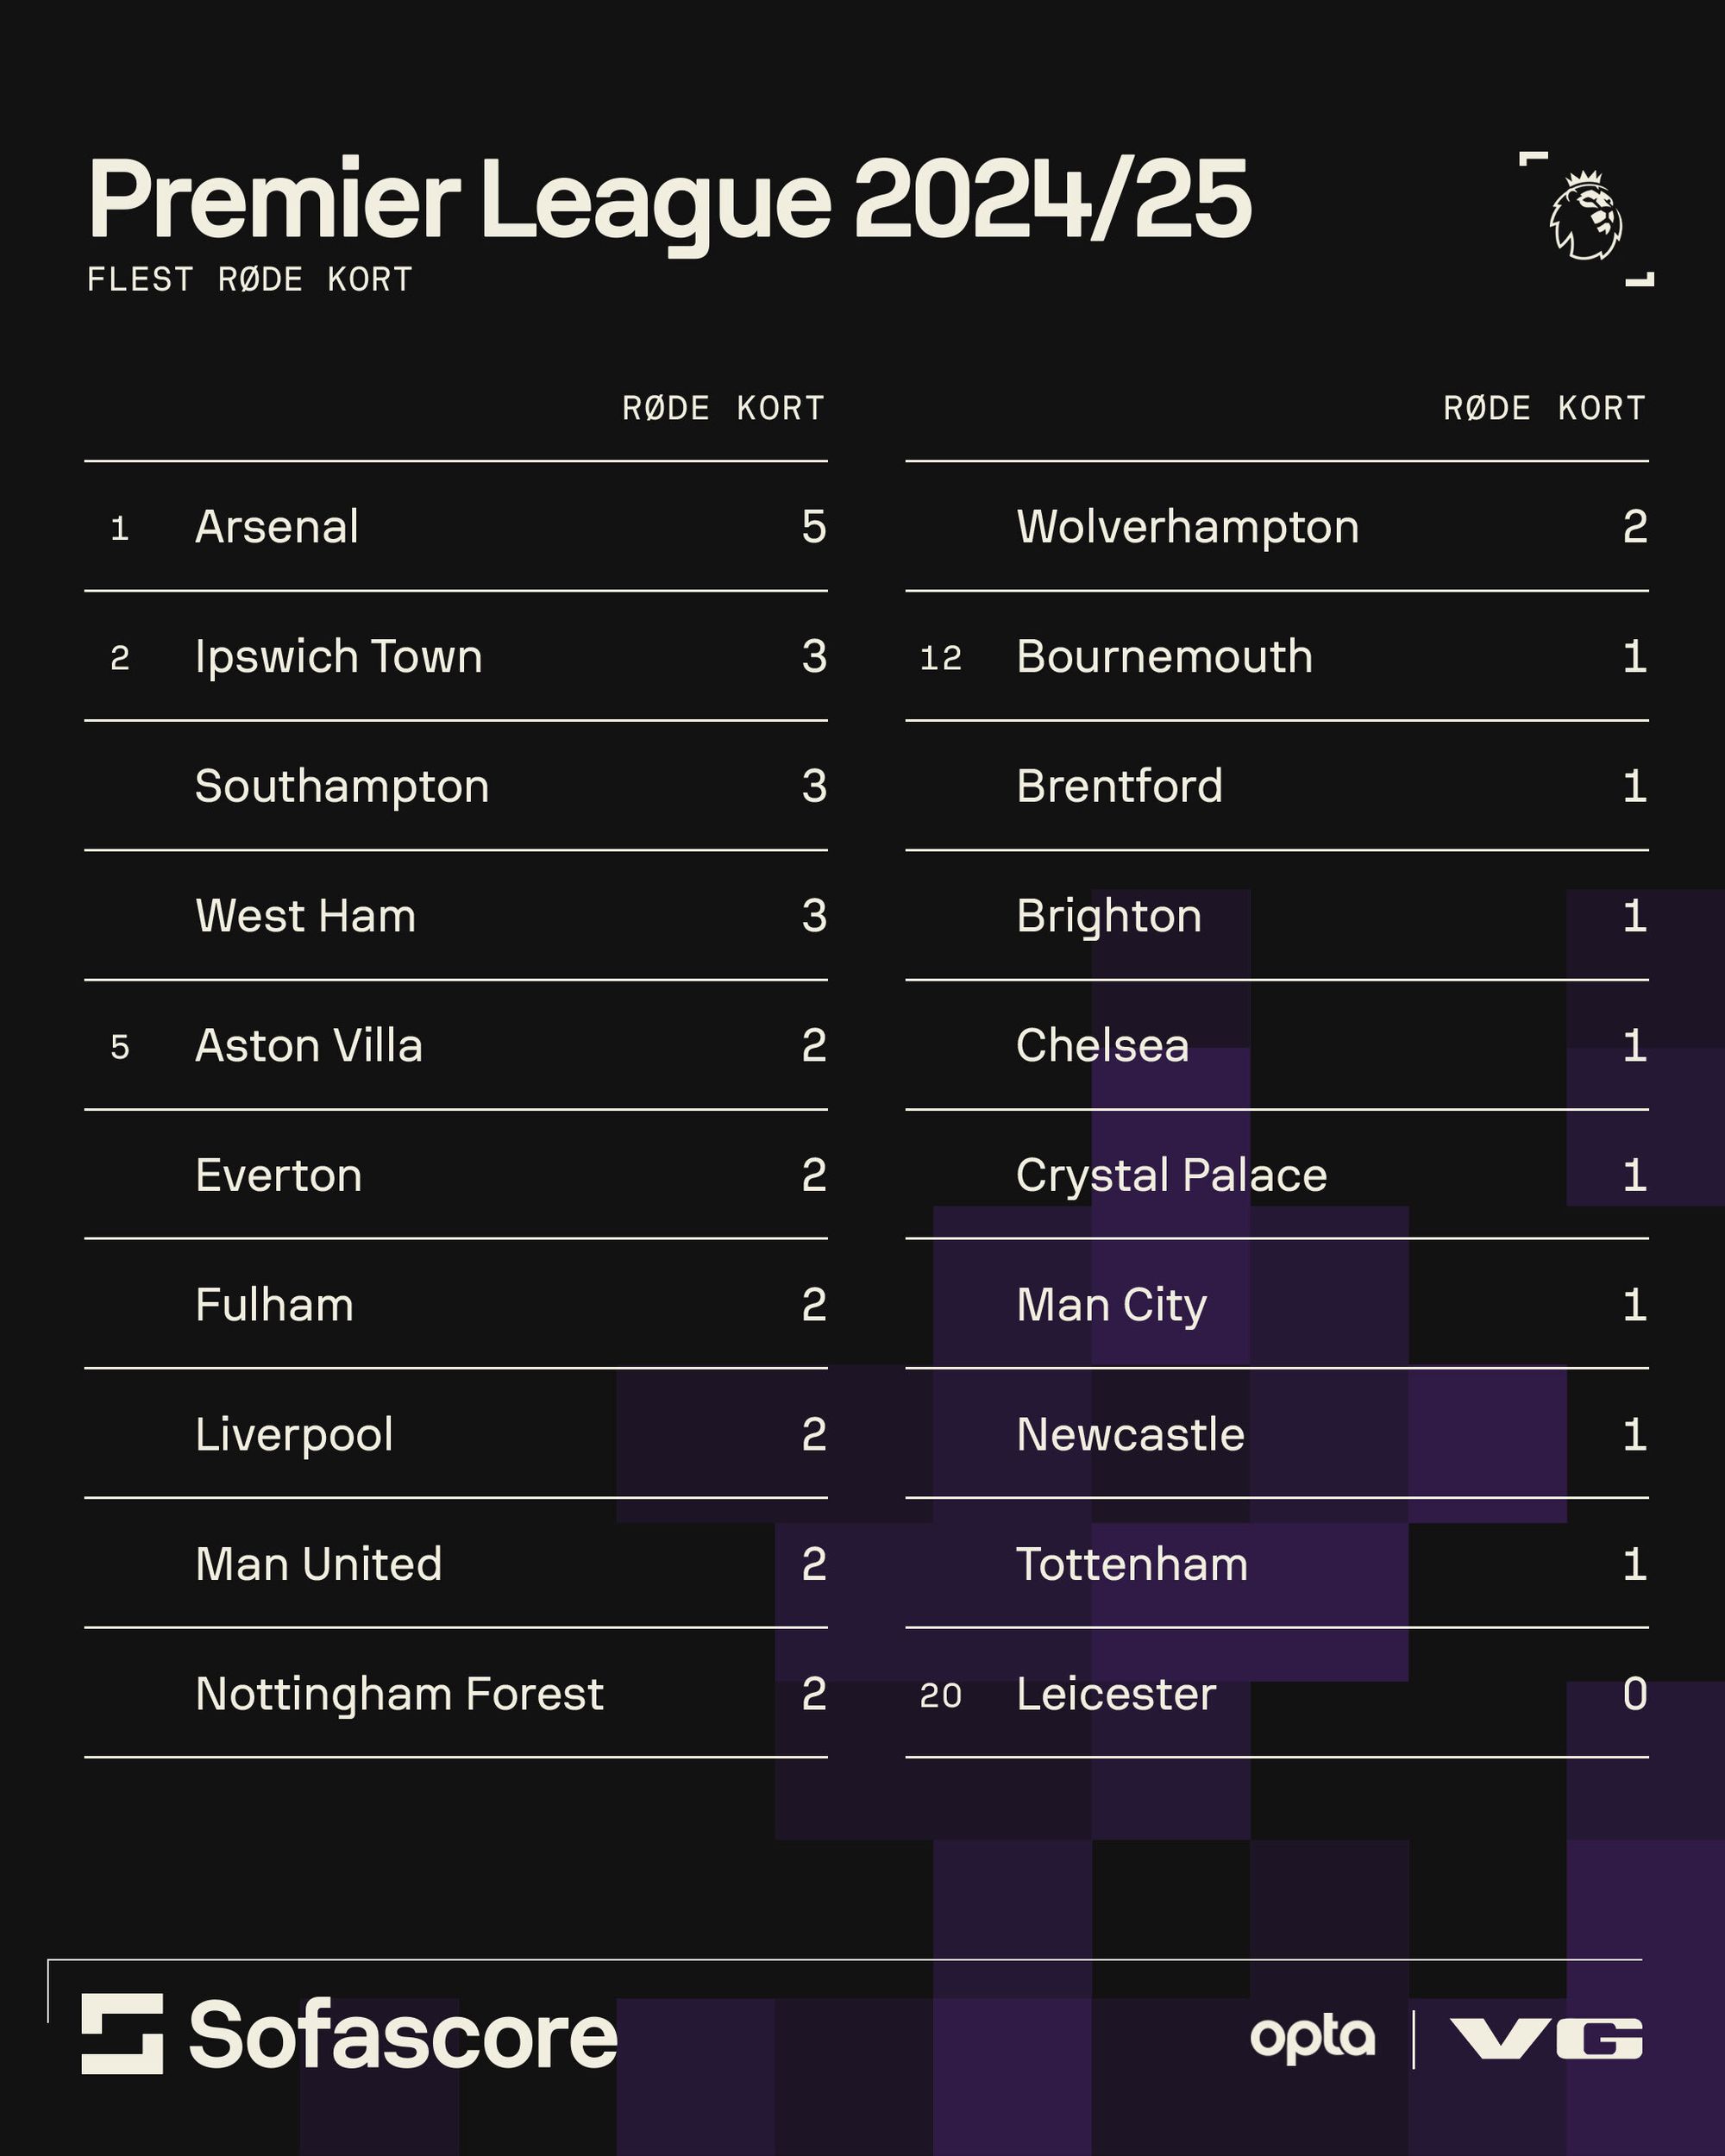Viewport: 1725px width, 2156px height.
Task: Click Arsenal's red card count of 5
Action: click(x=813, y=527)
